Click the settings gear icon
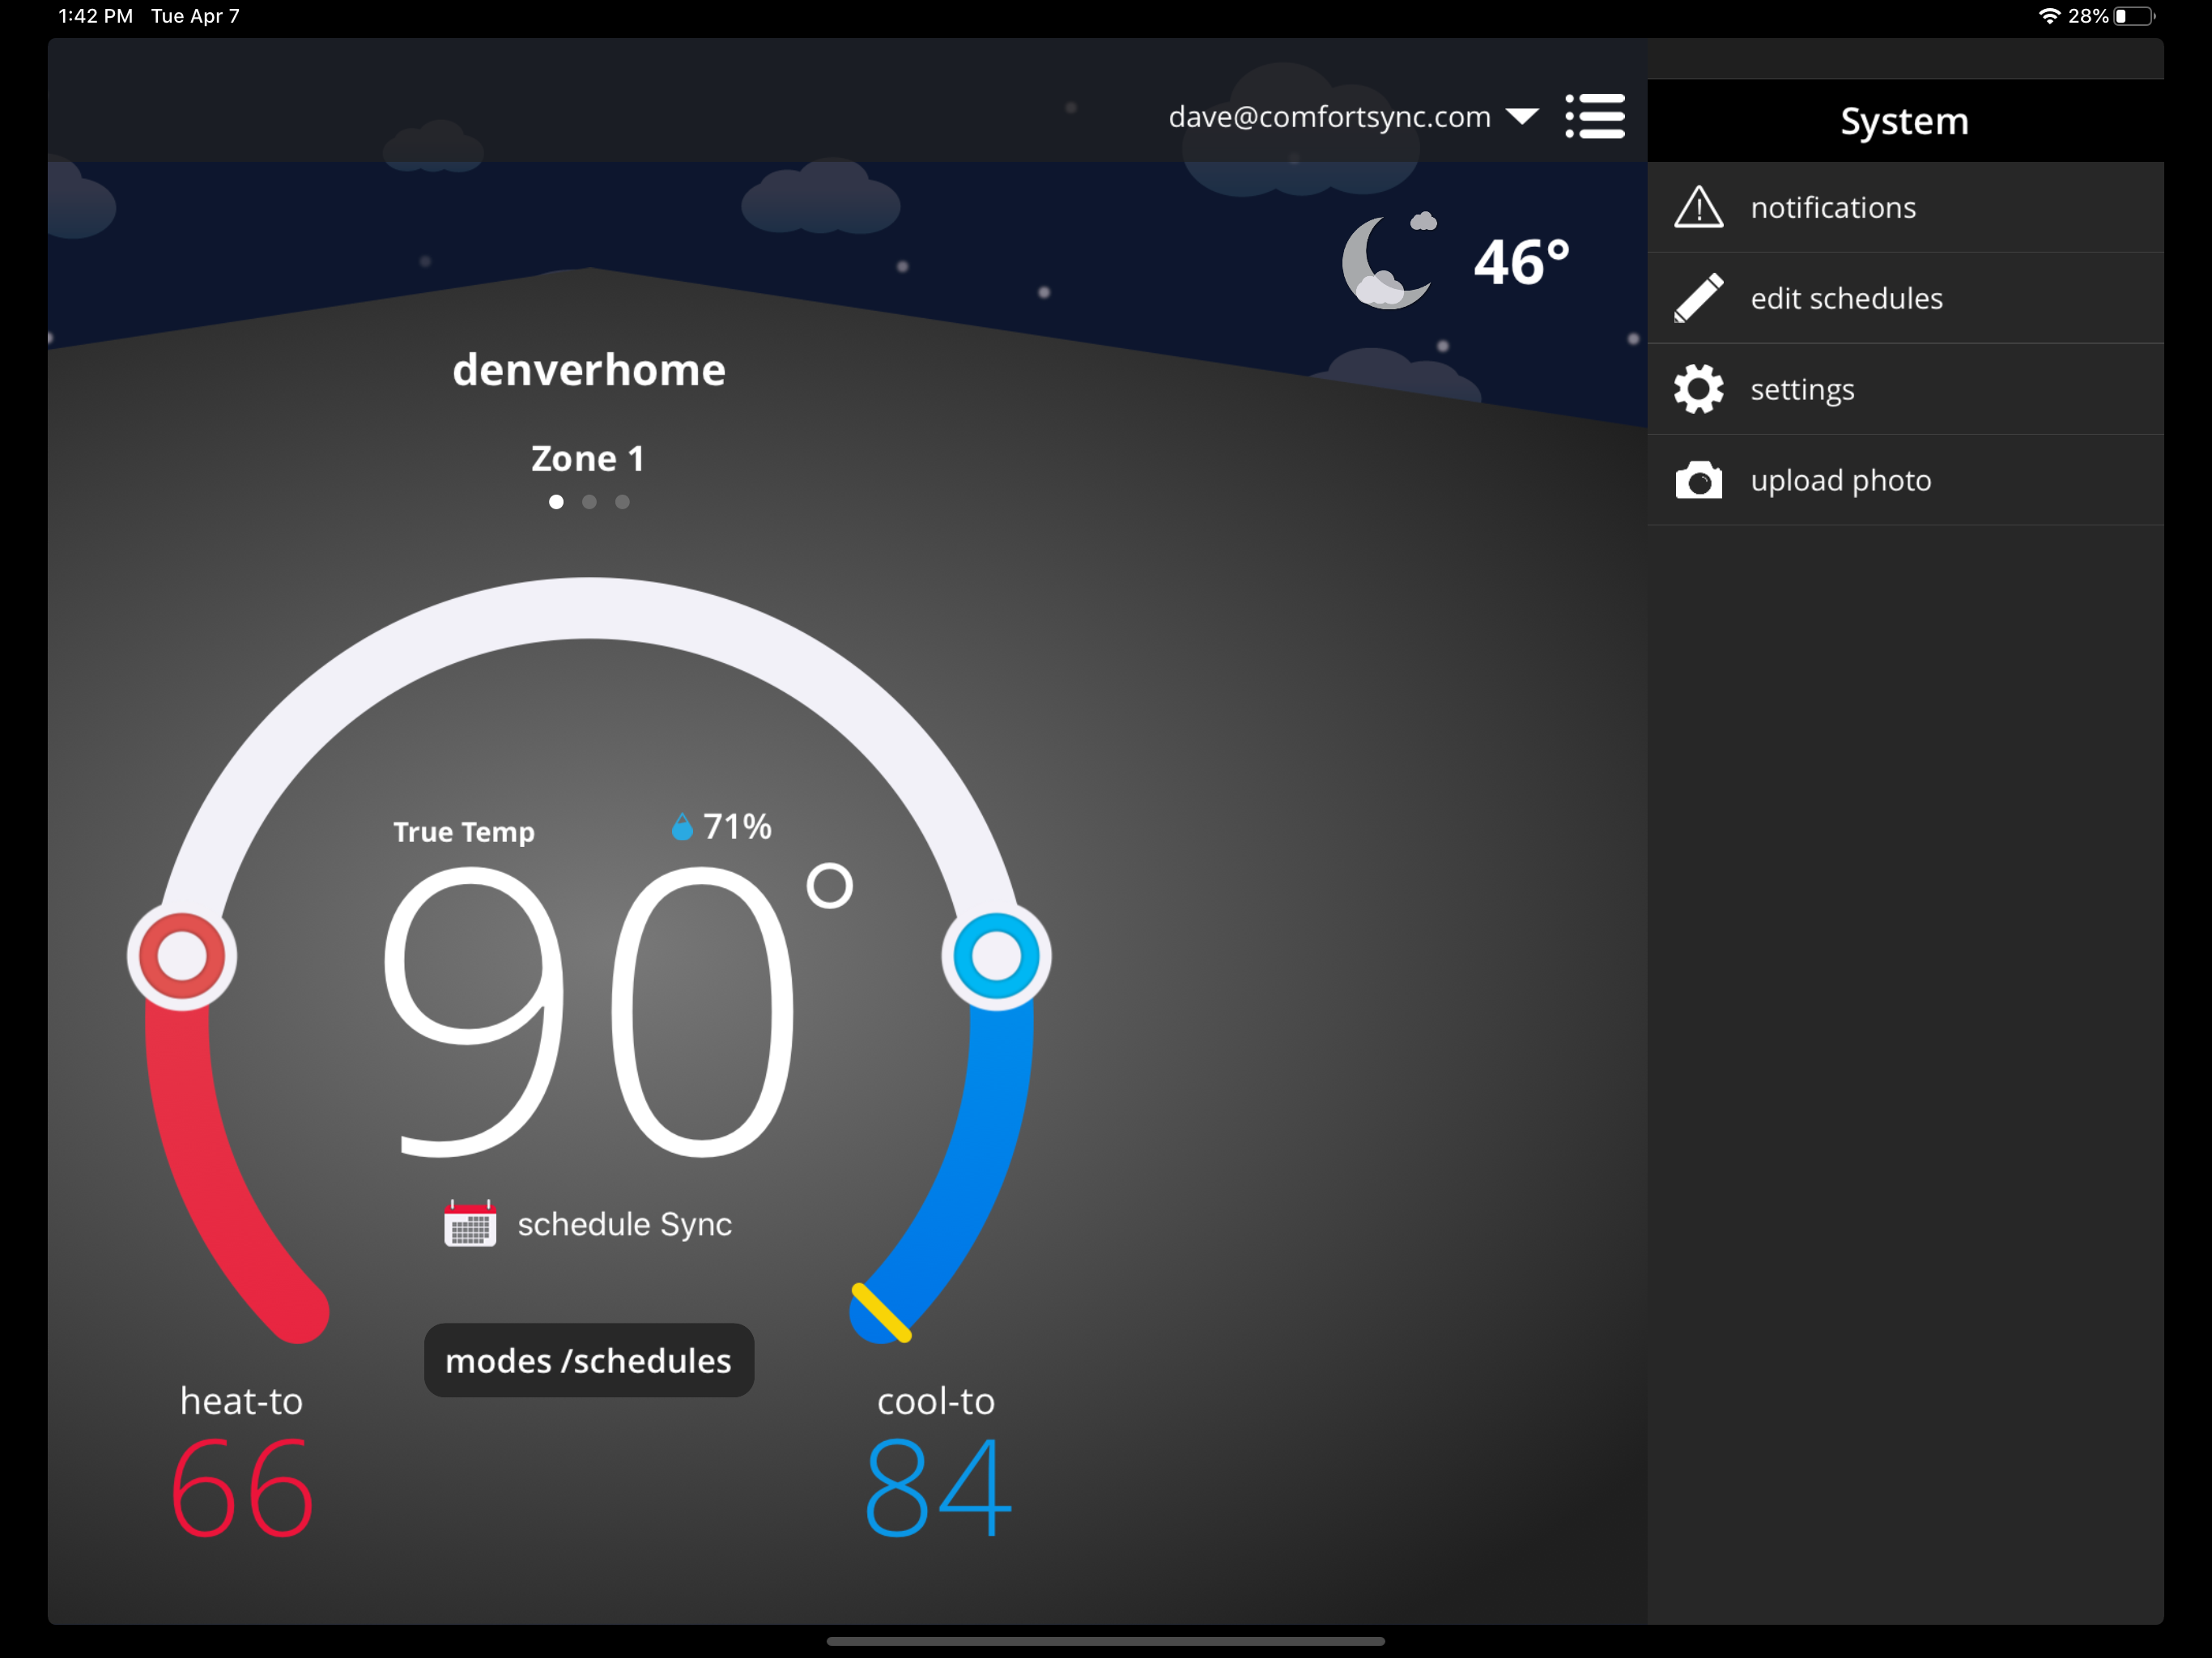This screenshot has height=1658, width=2212. [x=1698, y=389]
